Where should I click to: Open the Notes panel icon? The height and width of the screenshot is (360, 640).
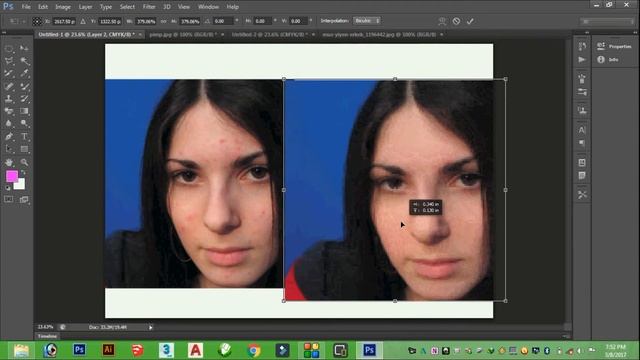tap(582, 176)
